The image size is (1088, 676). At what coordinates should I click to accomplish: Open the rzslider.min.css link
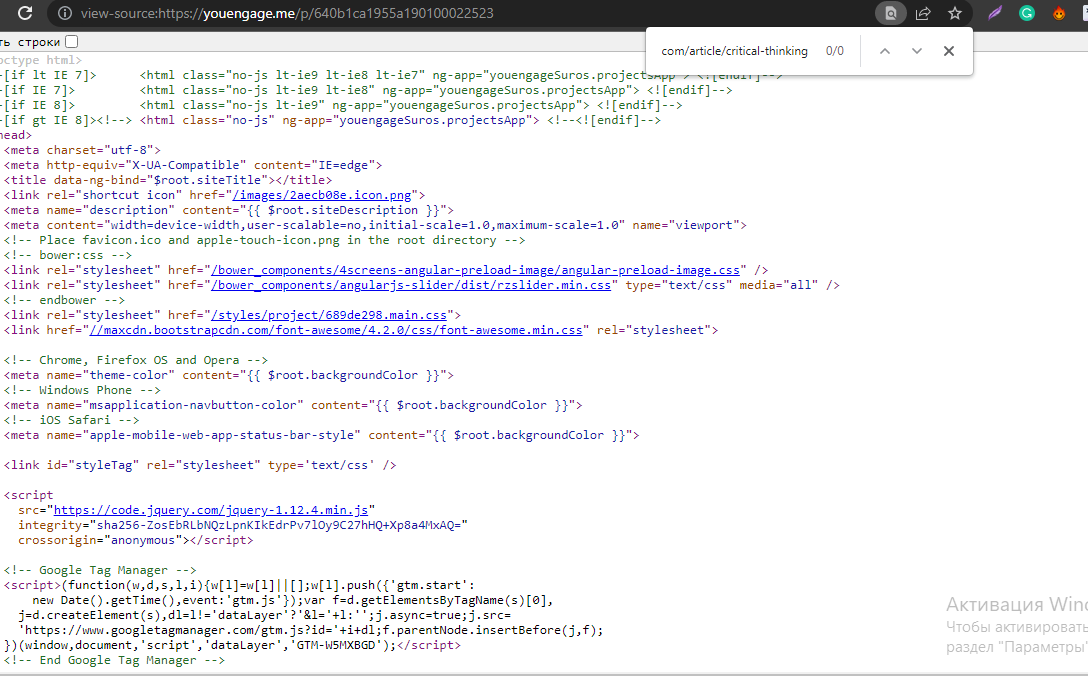click(x=411, y=285)
